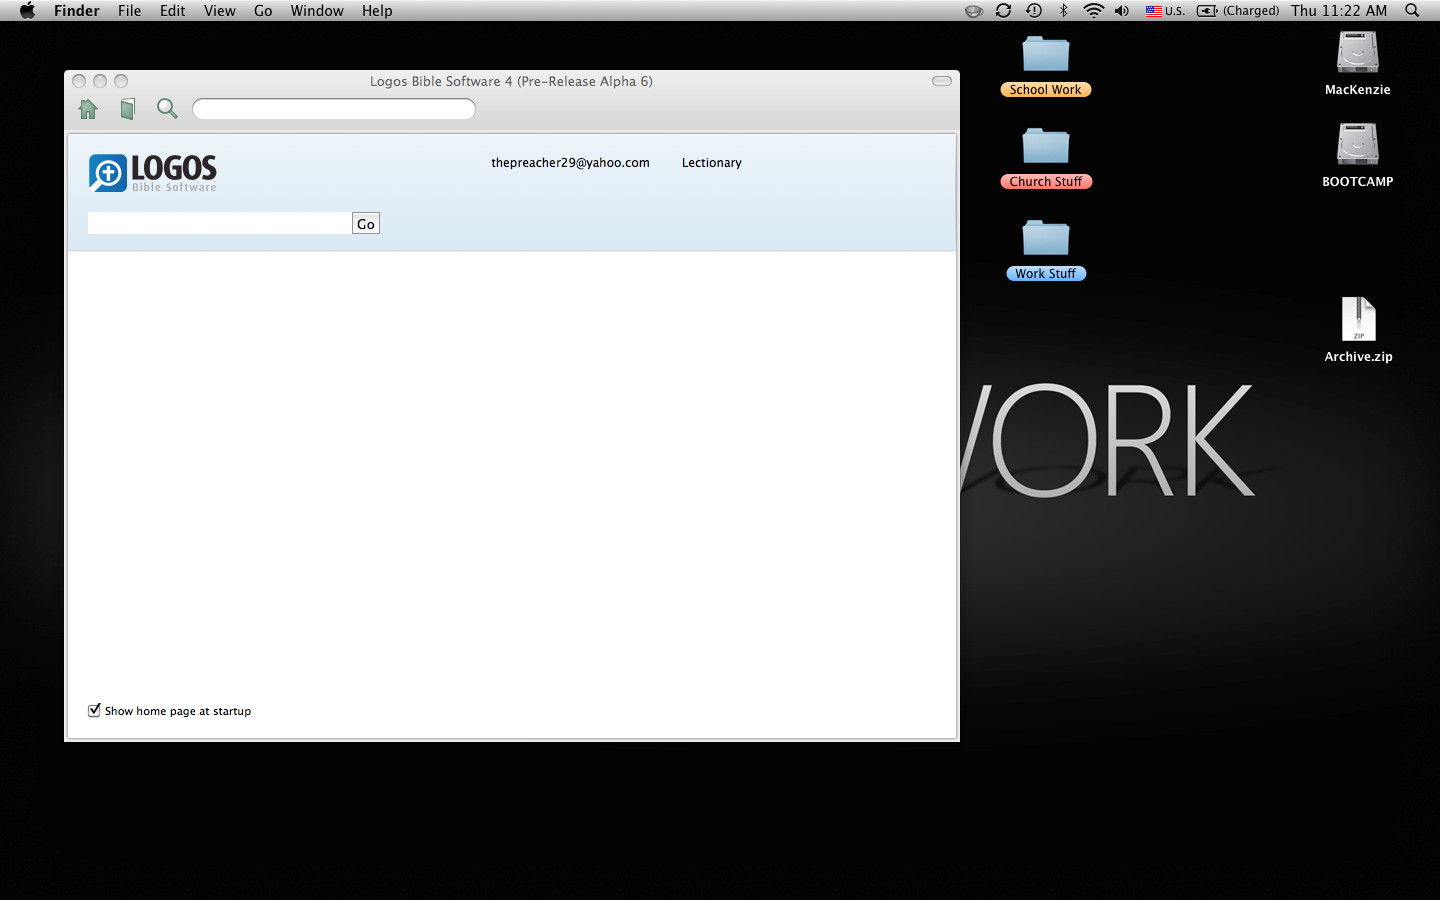
Task: Click the leftmost gray menu bar status icon
Action: pyautogui.click(x=973, y=11)
